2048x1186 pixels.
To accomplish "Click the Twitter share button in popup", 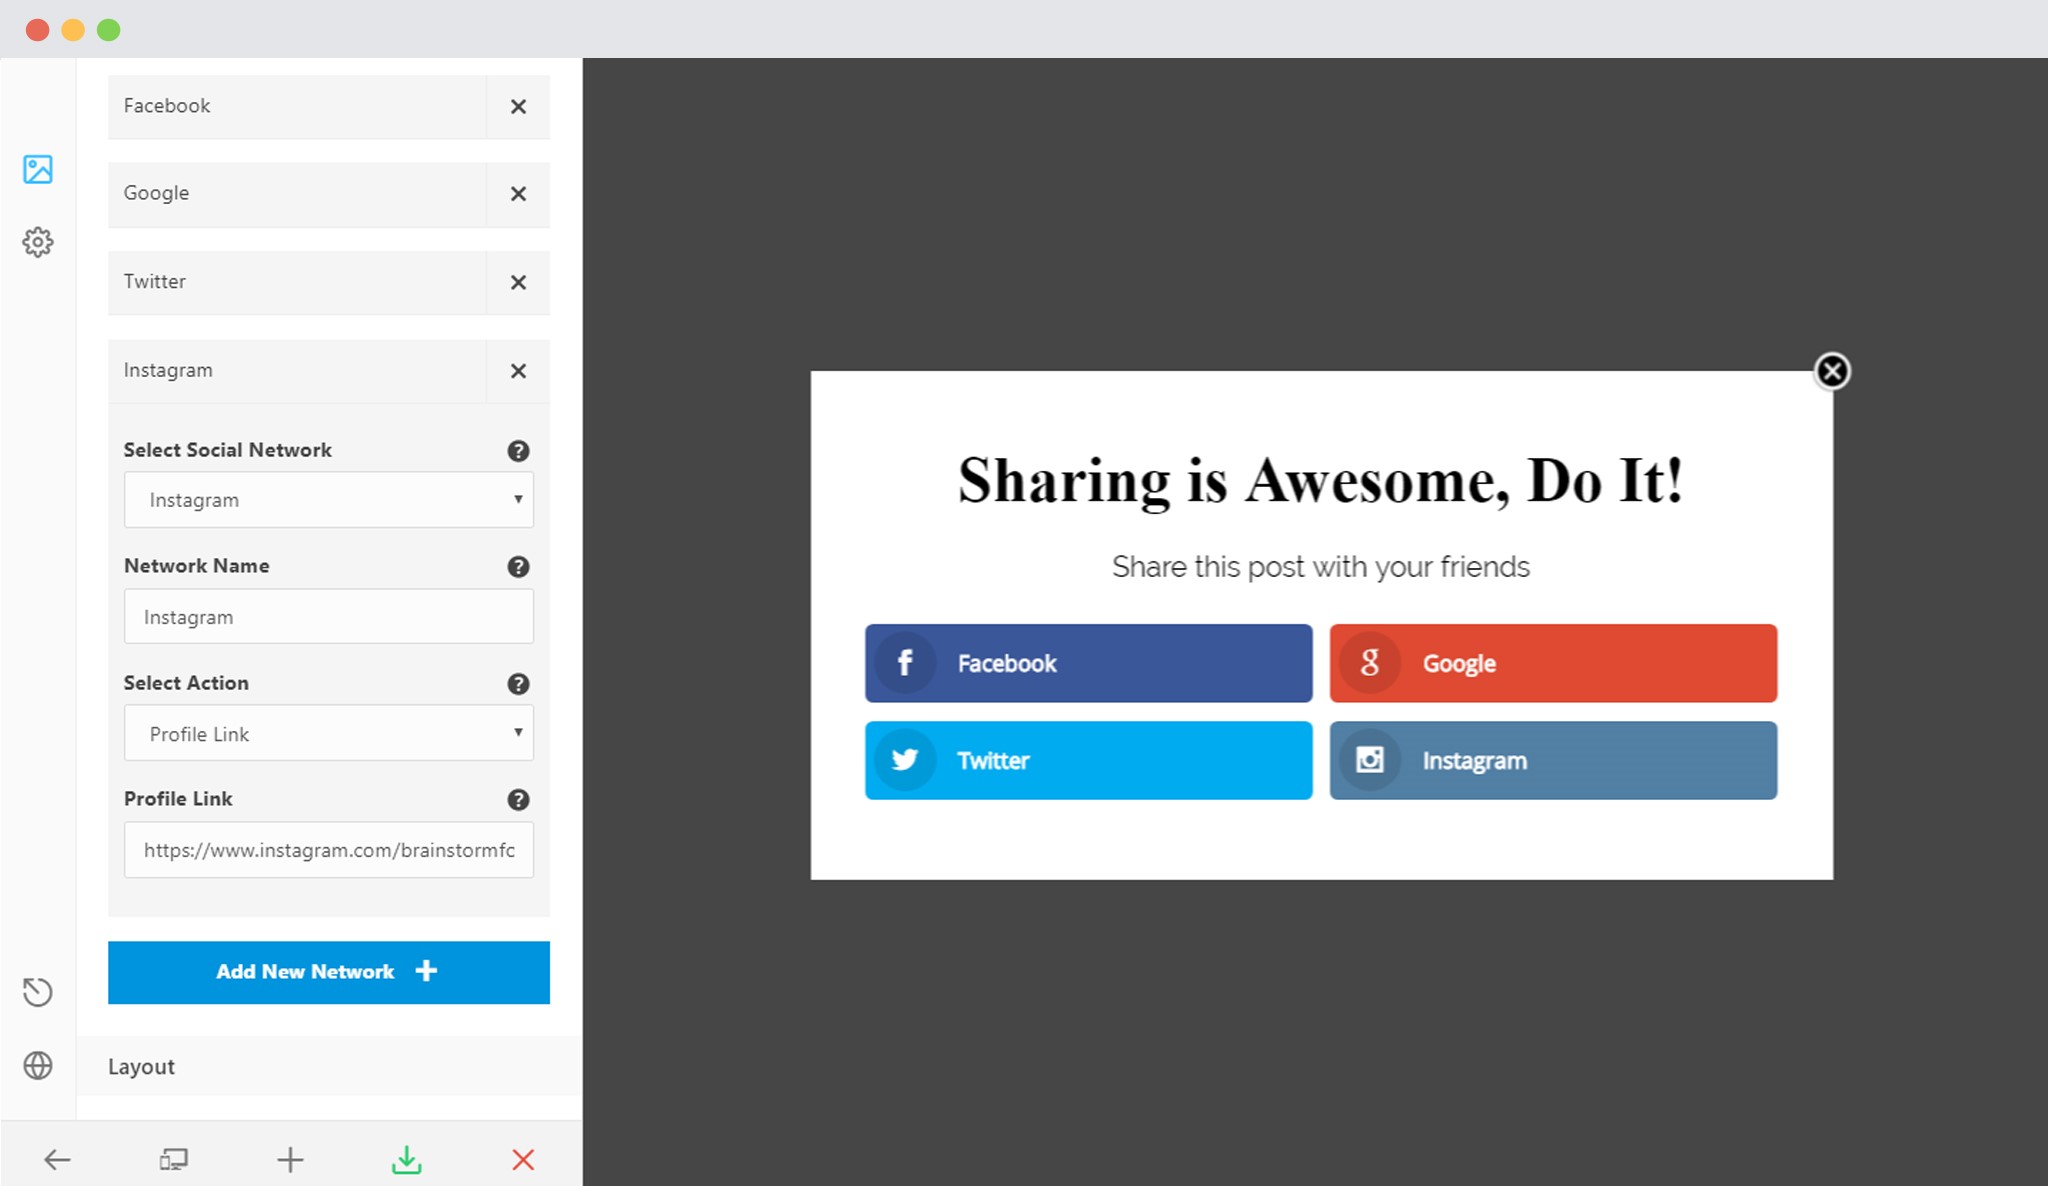I will click(x=1089, y=760).
